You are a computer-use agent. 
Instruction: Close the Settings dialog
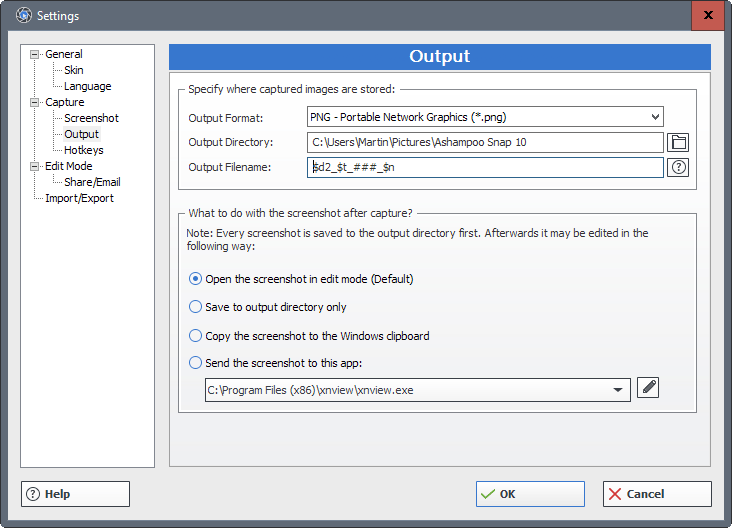708,15
